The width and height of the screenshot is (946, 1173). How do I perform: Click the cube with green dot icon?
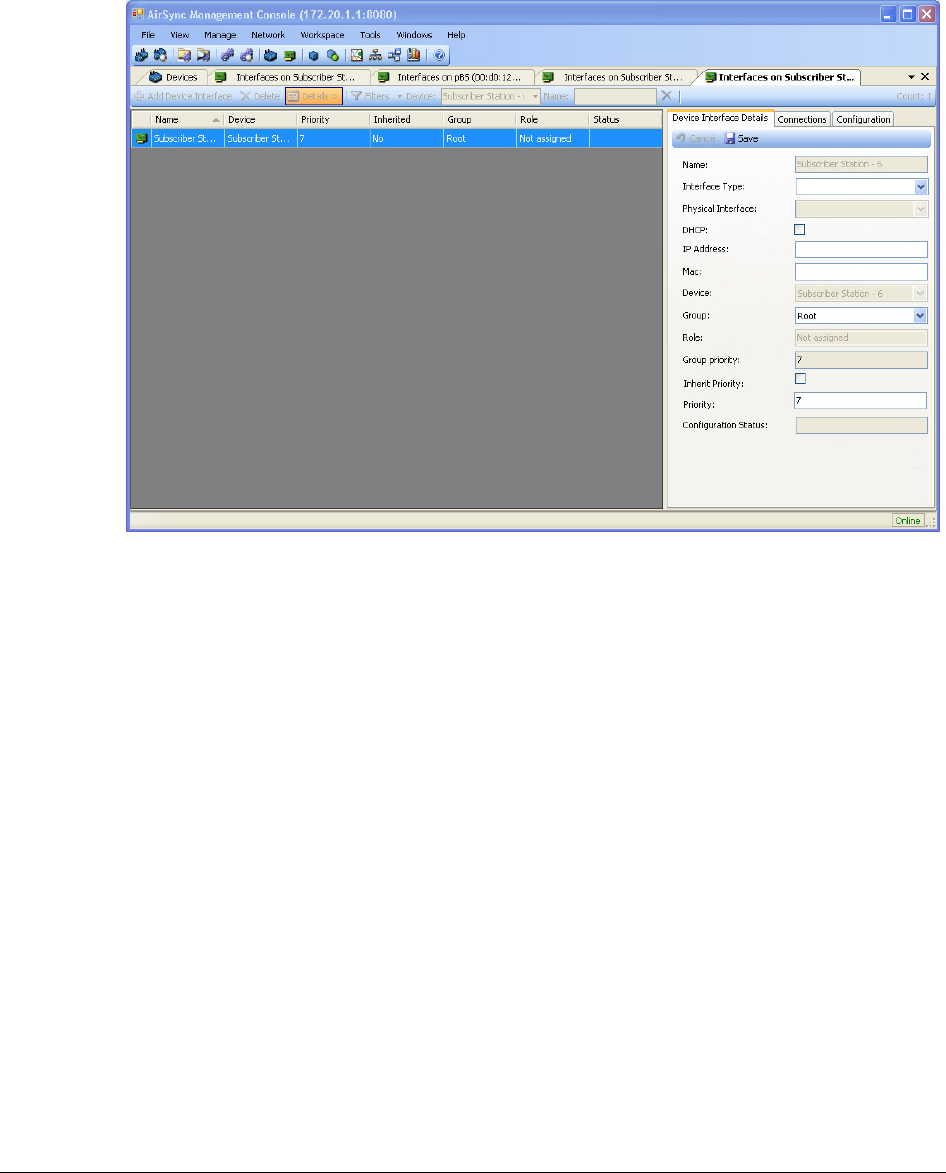(333, 55)
